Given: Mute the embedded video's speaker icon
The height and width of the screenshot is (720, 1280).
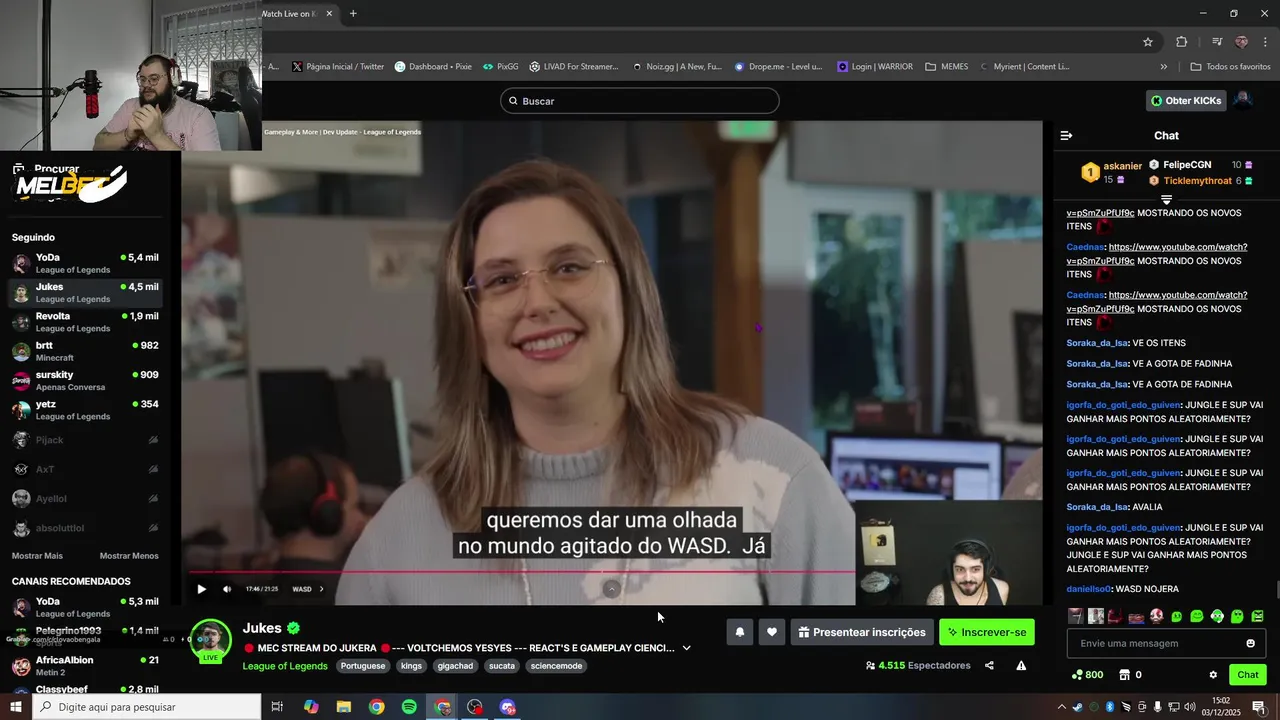Looking at the screenshot, I should point(227,589).
